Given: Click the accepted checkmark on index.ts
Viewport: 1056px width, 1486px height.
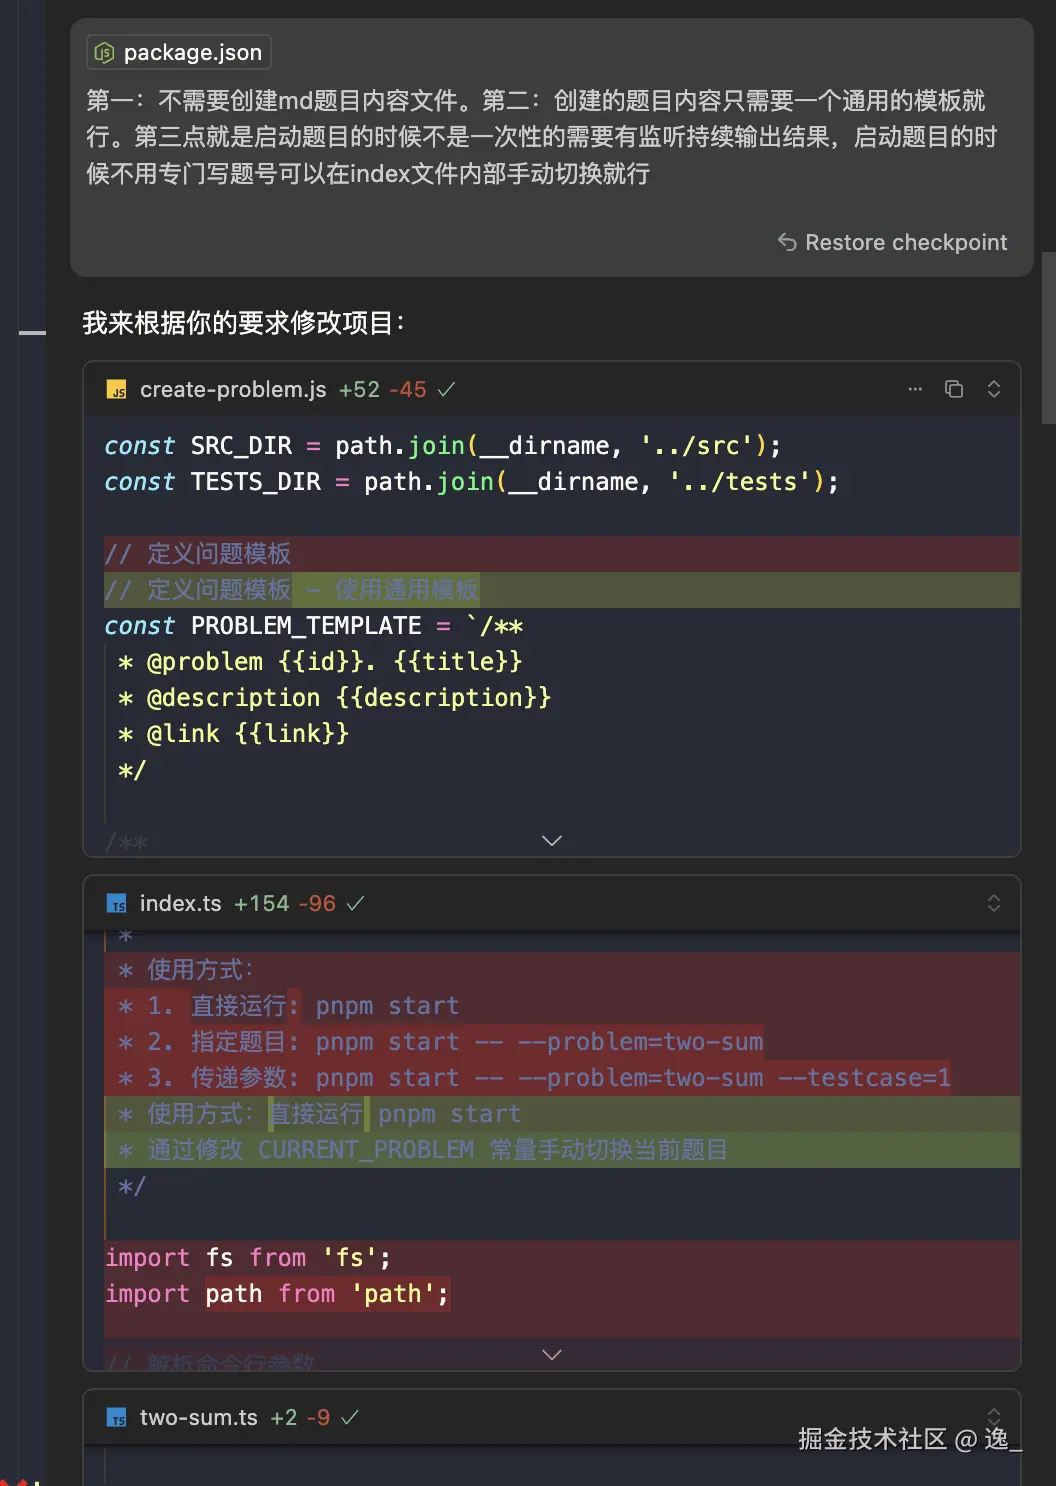Looking at the screenshot, I should pyautogui.click(x=355, y=903).
